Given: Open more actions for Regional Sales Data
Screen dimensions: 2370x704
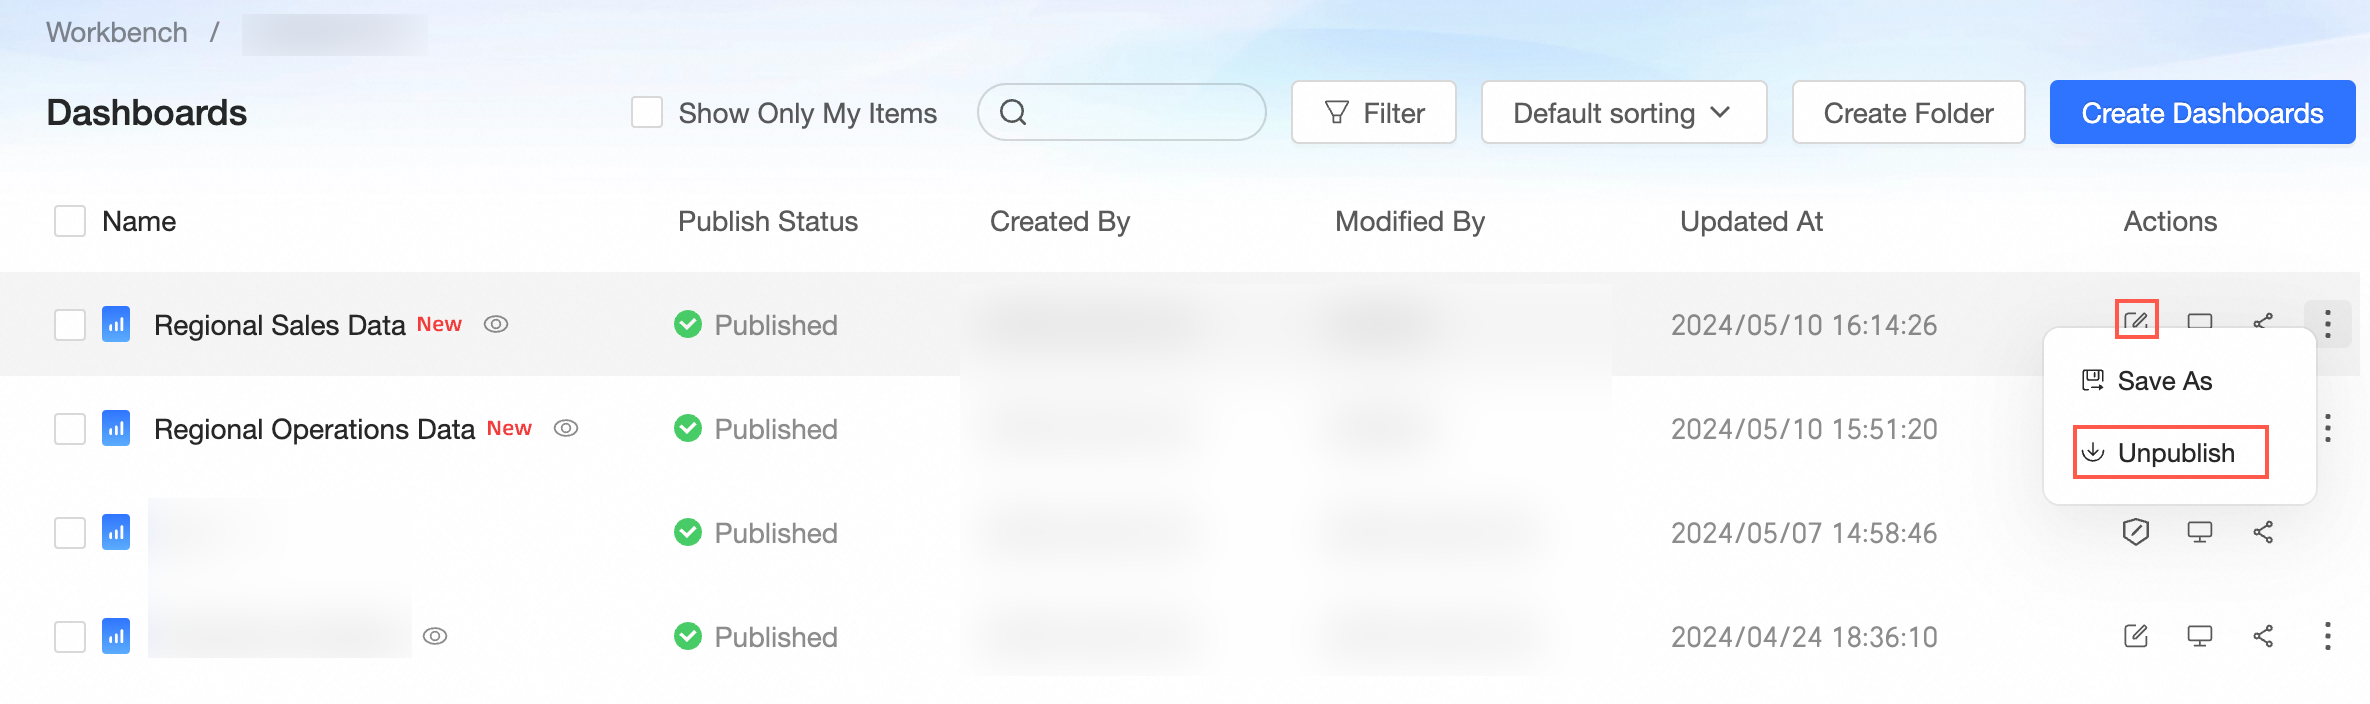Looking at the screenshot, I should tap(2328, 324).
